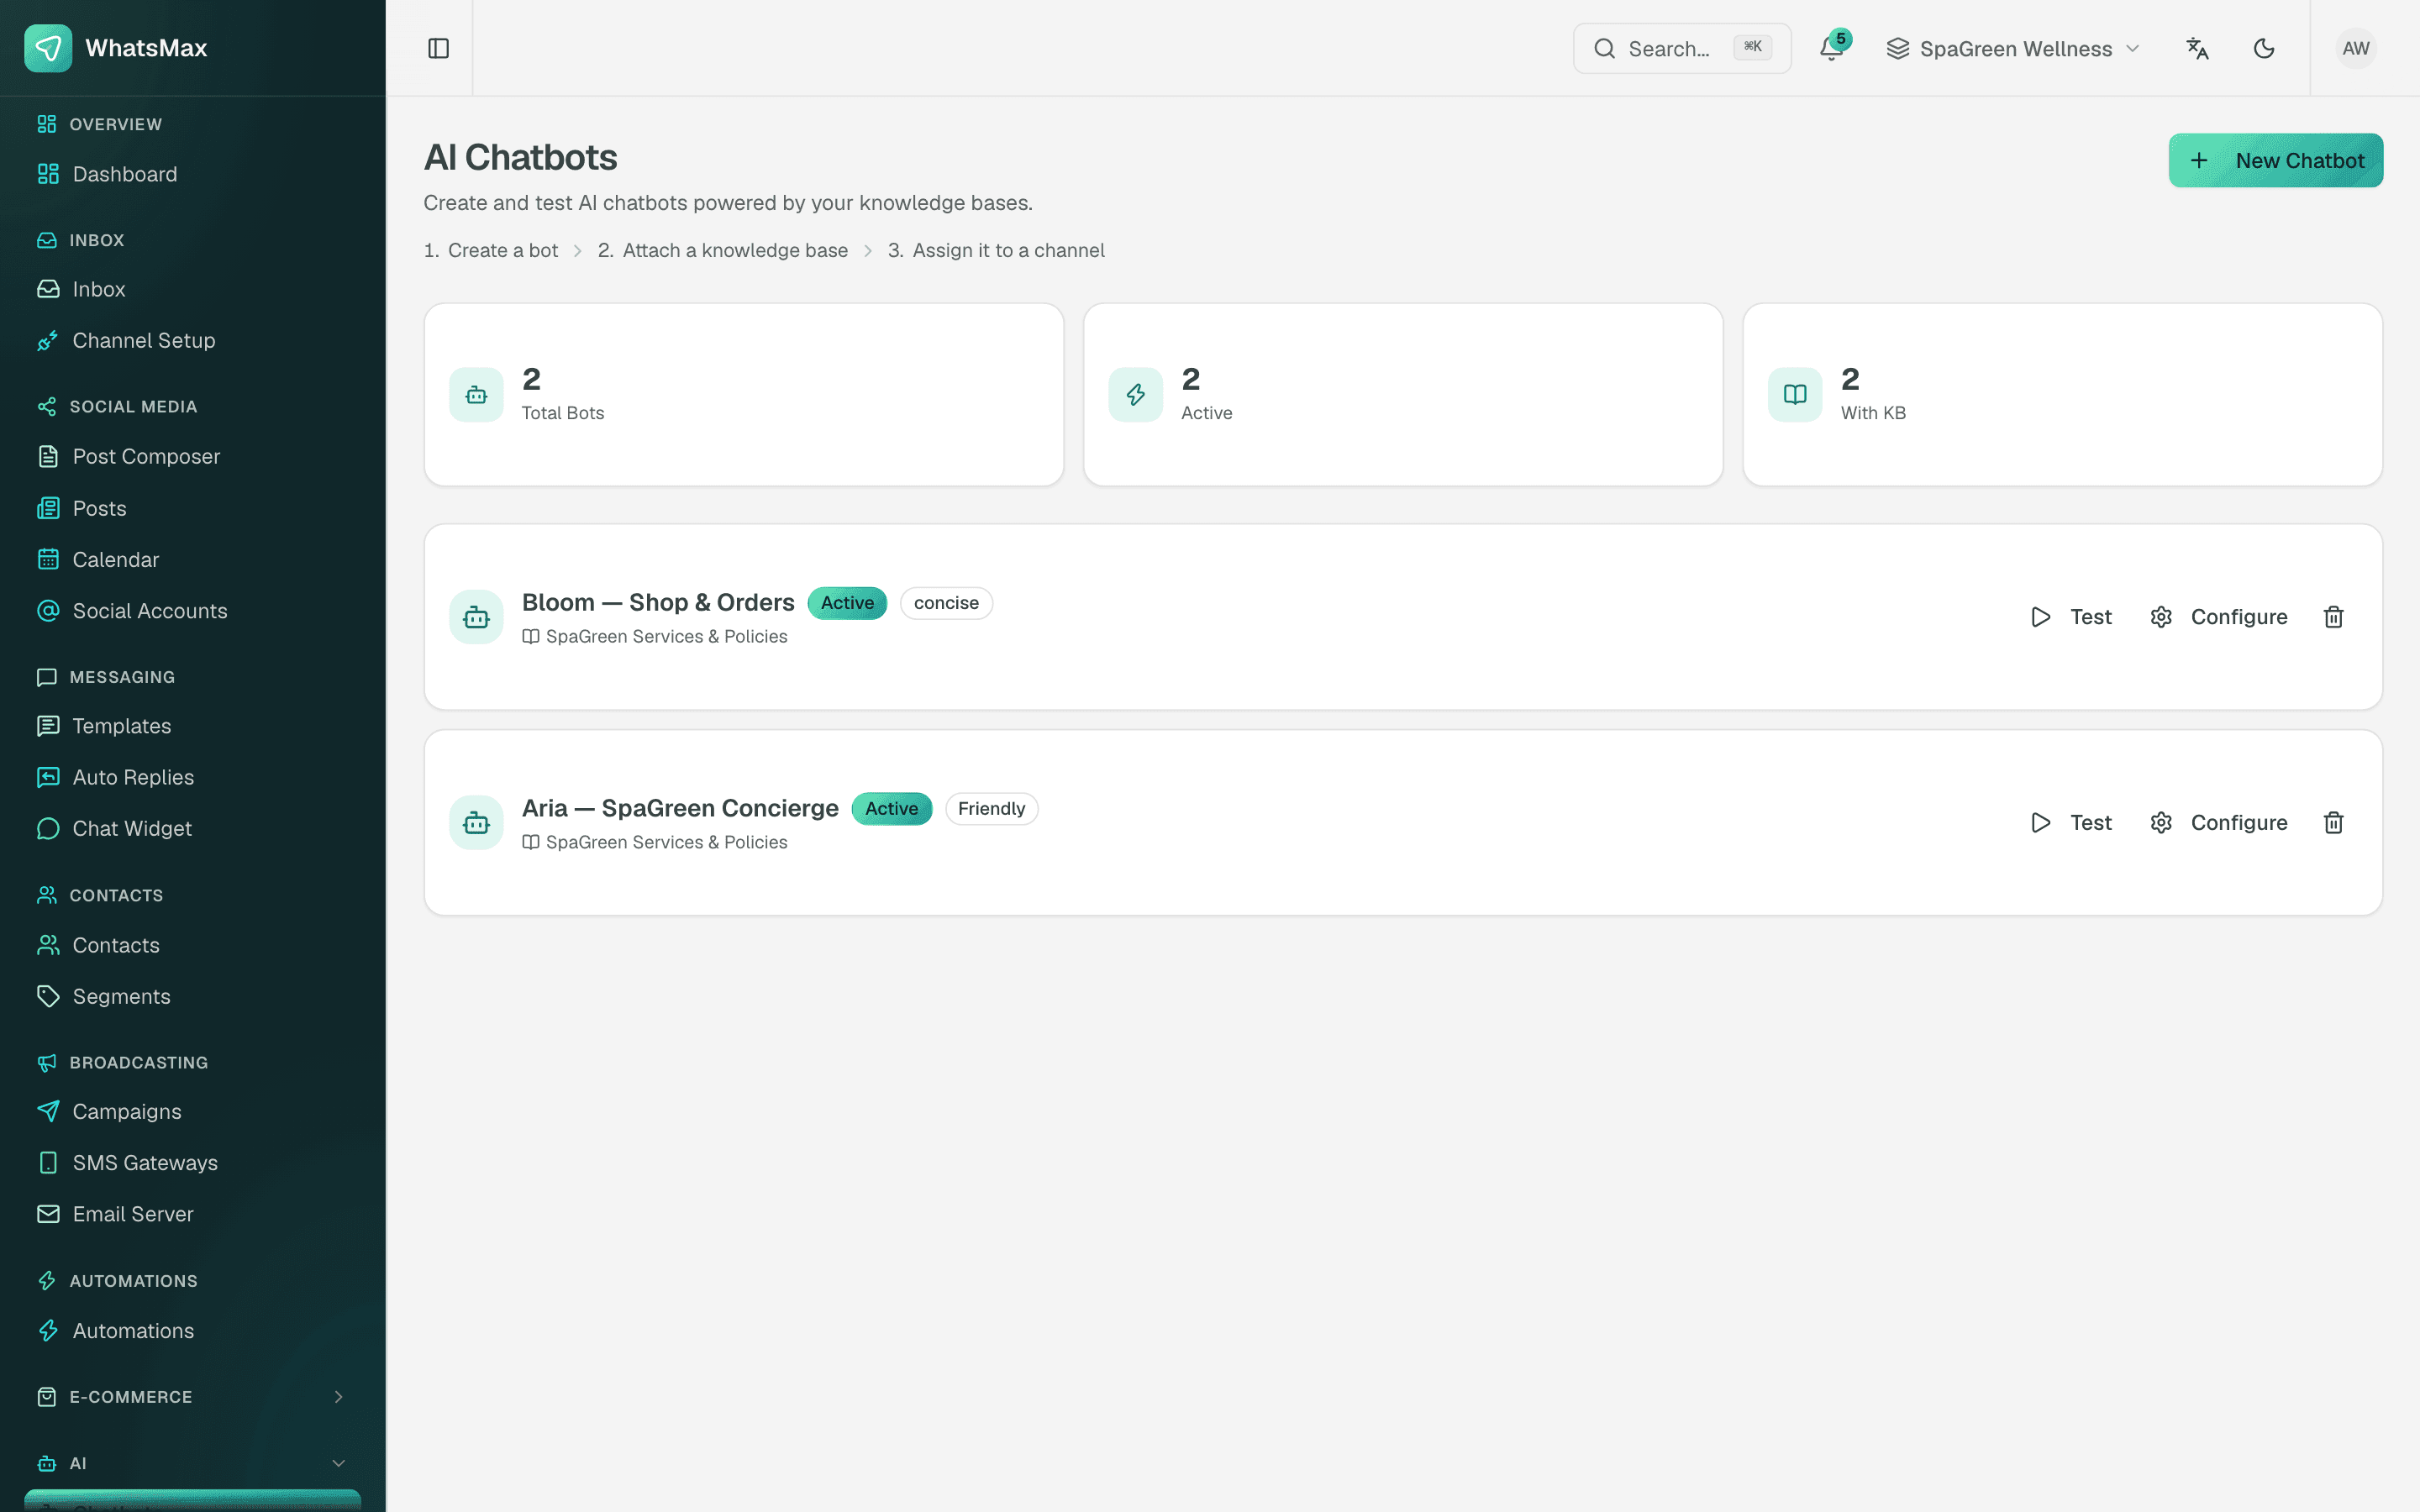Click the AUTOMATIONS section header
The width and height of the screenshot is (2420, 1512).
tap(134, 1281)
